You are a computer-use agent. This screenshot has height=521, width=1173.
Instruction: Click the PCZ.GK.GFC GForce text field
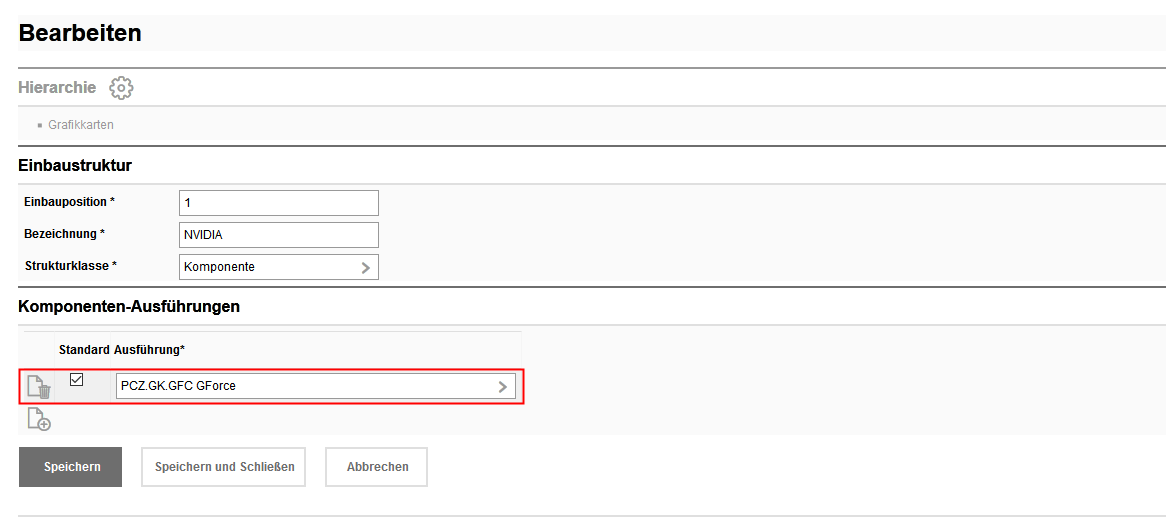click(x=300, y=386)
